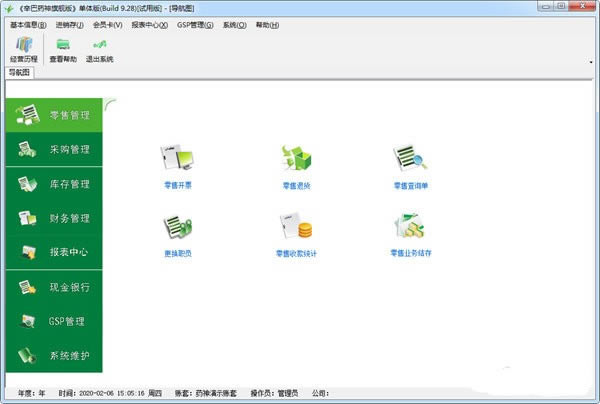Viewport: 600px width, 404px height.
Task: Open GSP管理 in the sidebar
Action: [x=54, y=321]
